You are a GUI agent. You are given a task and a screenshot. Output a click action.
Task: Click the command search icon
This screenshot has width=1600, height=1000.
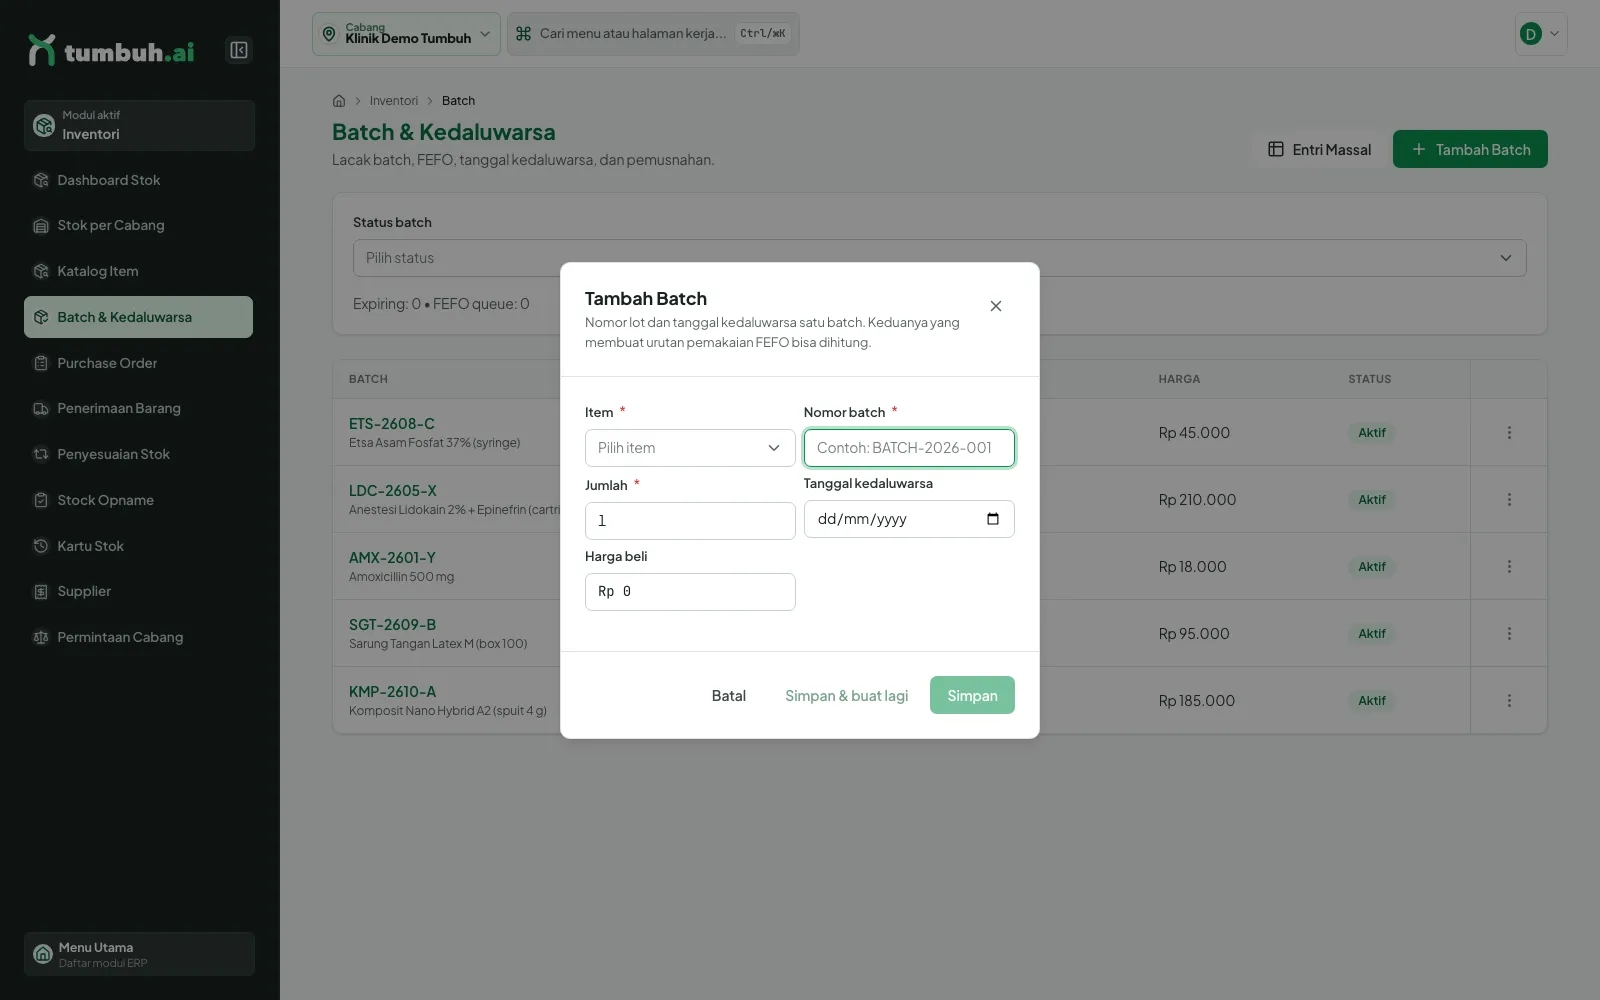pos(523,34)
